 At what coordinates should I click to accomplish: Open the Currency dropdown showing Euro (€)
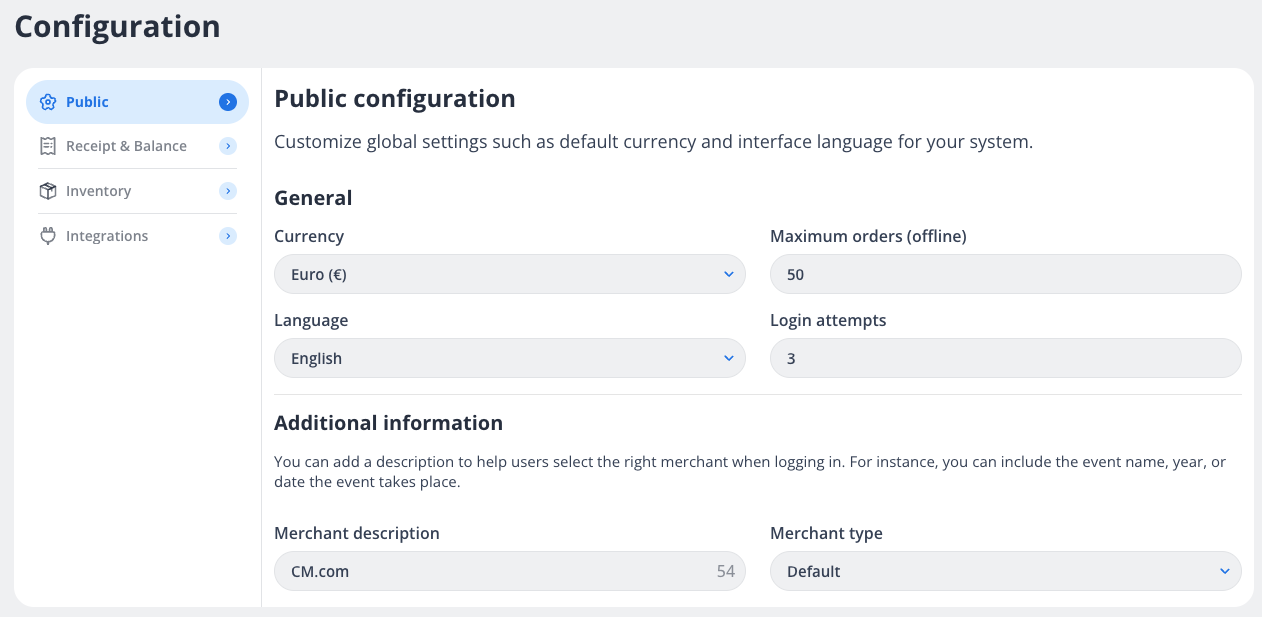(509, 274)
